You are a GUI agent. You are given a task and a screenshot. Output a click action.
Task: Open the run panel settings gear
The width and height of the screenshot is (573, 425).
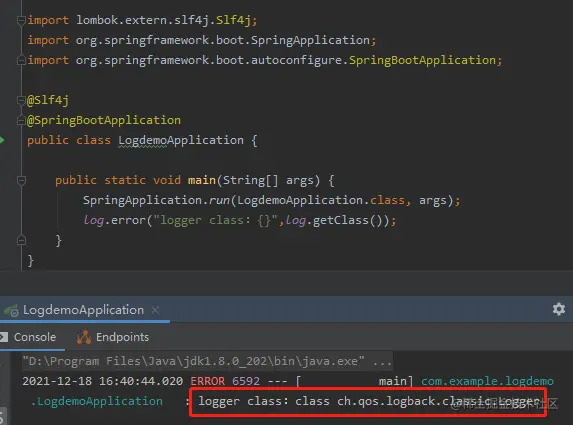[x=558, y=309]
